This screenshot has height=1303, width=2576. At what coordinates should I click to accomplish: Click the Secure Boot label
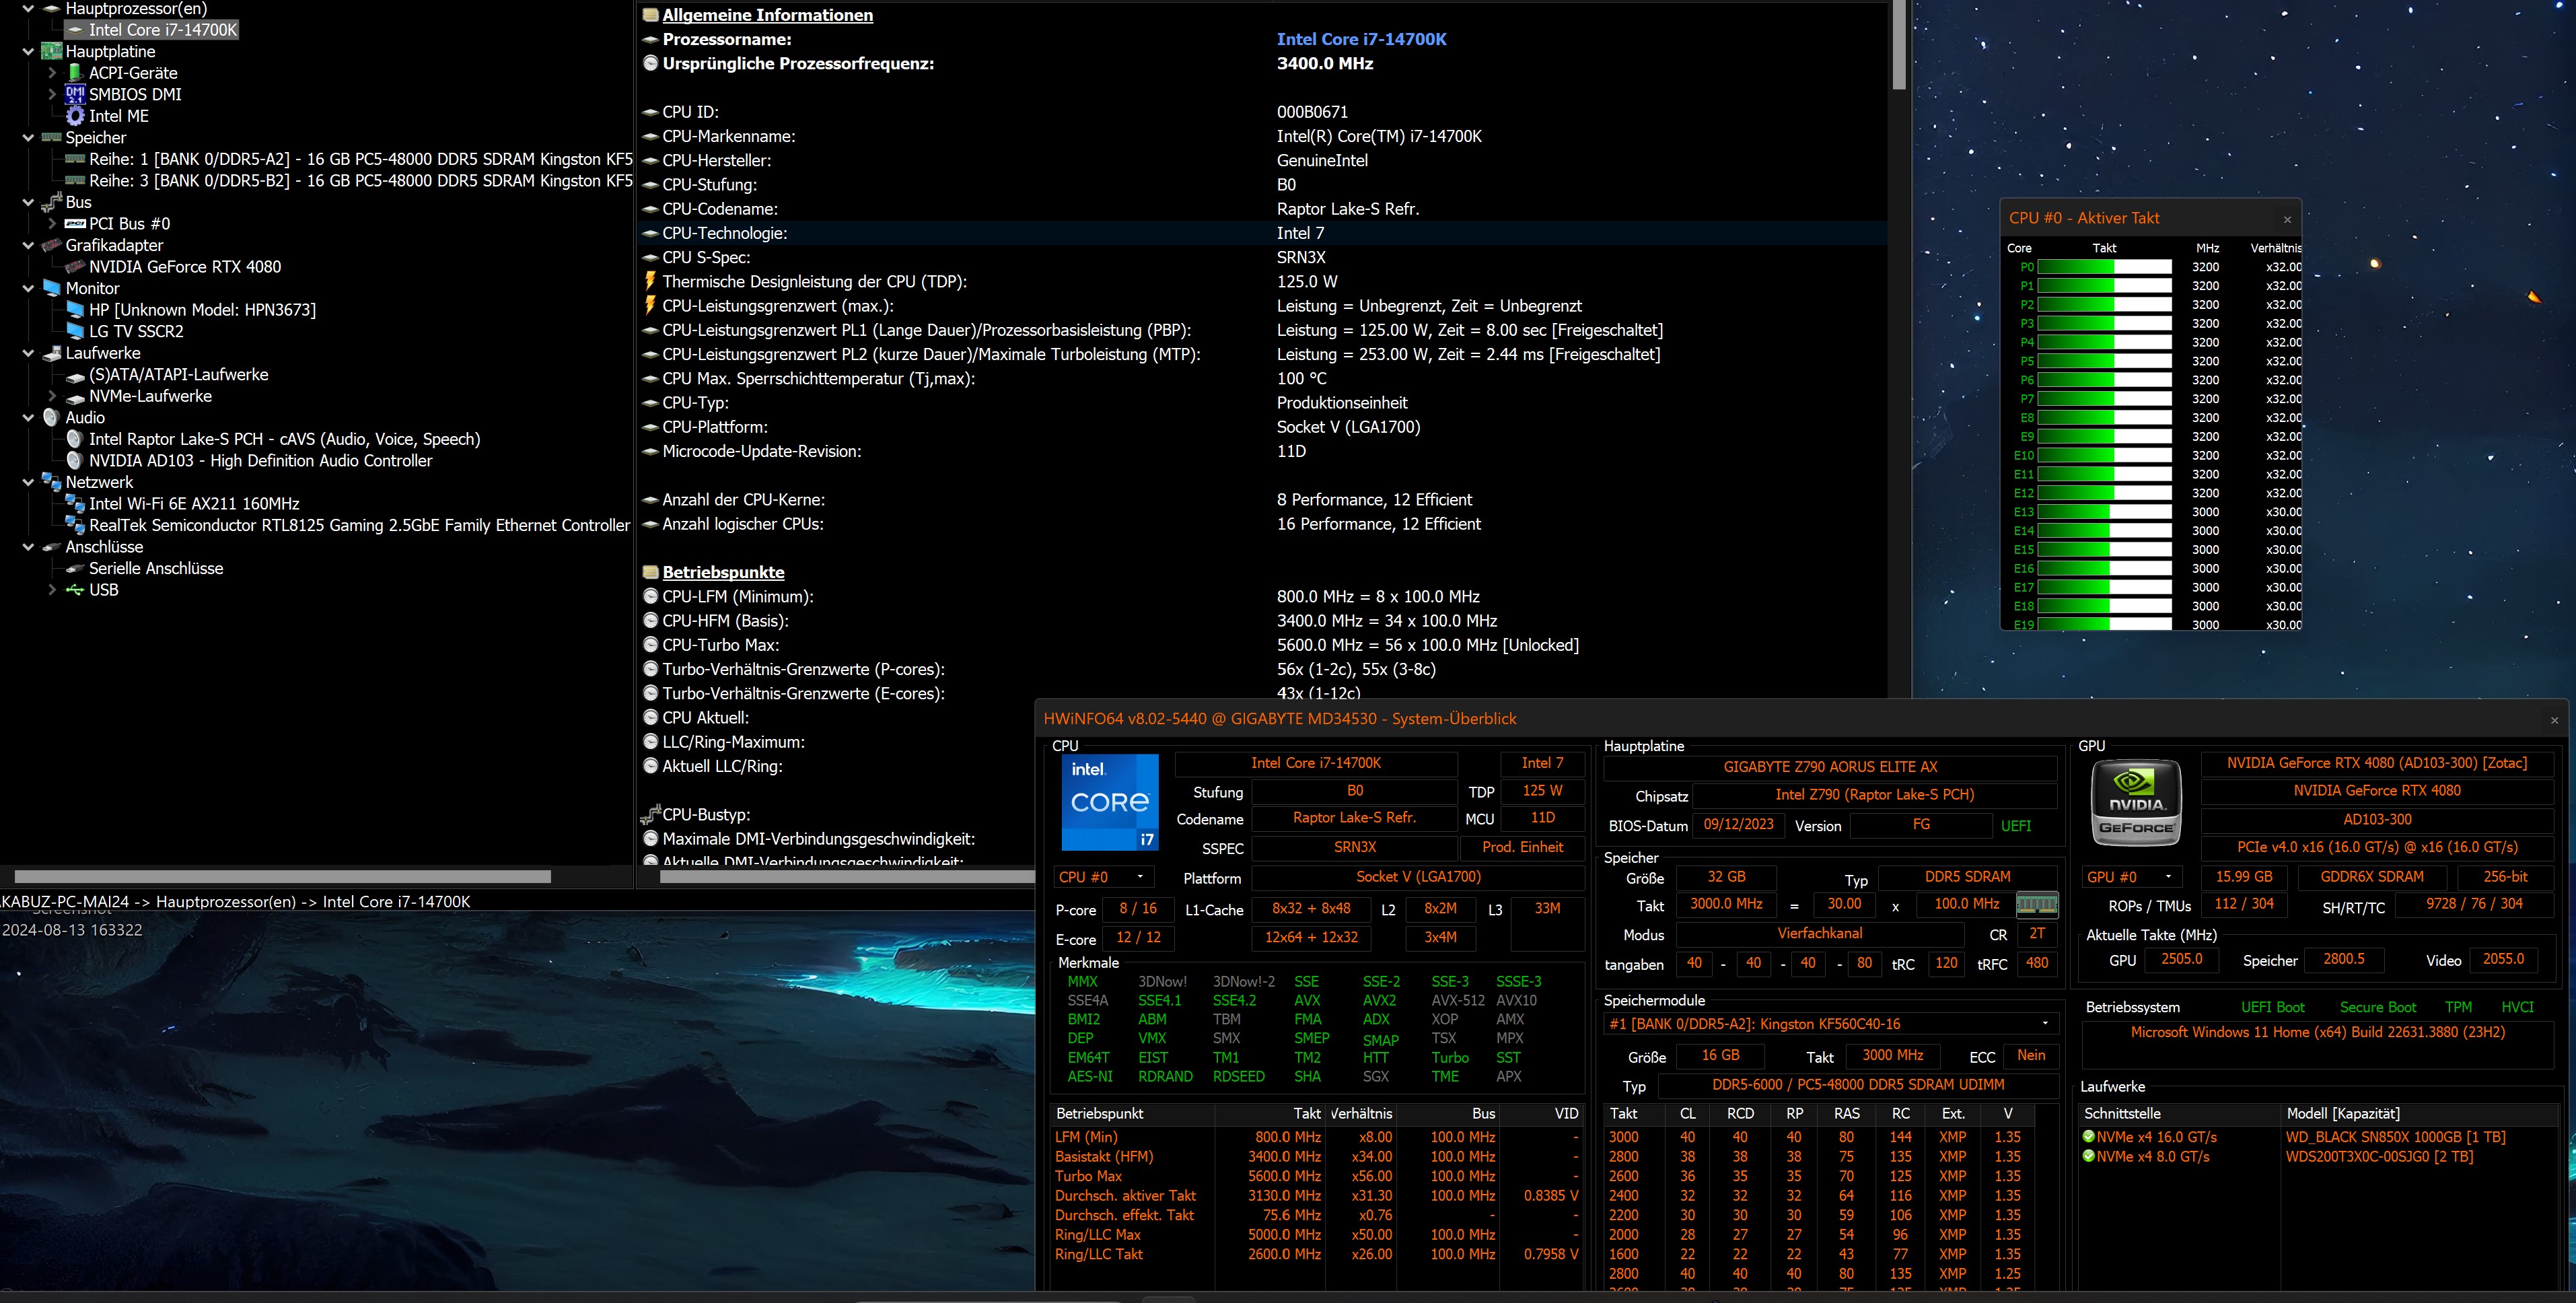pyautogui.click(x=2377, y=1007)
